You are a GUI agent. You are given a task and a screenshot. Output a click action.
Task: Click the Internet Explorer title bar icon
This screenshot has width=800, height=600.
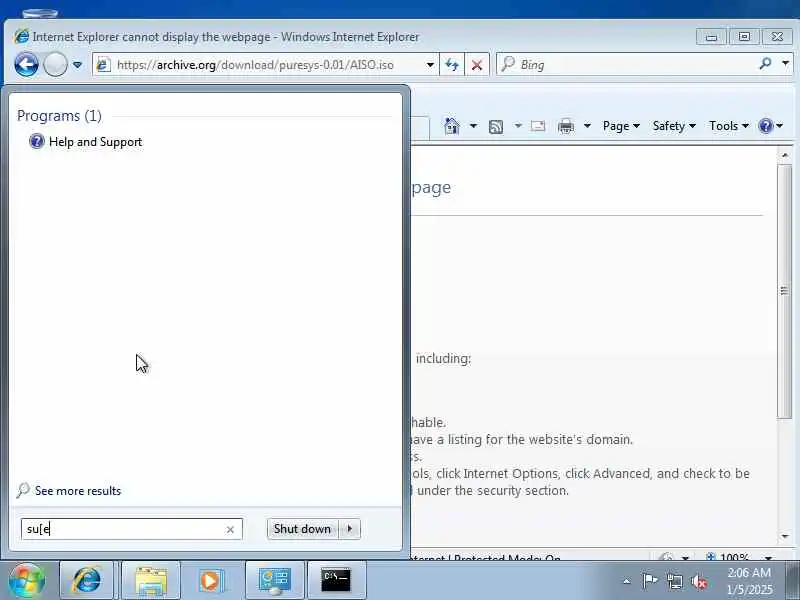[x=21, y=36]
